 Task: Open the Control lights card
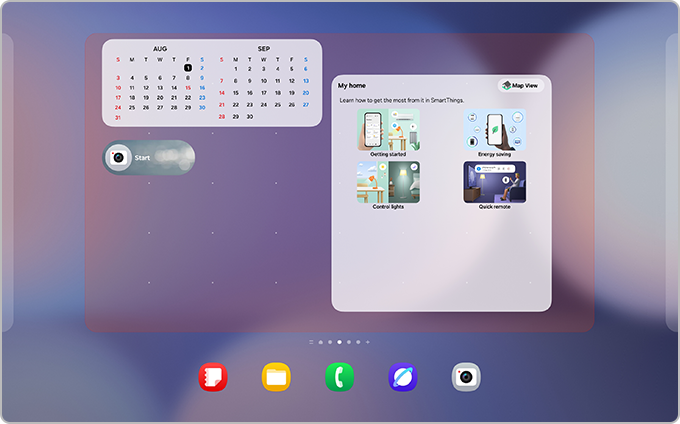[388, 186]
